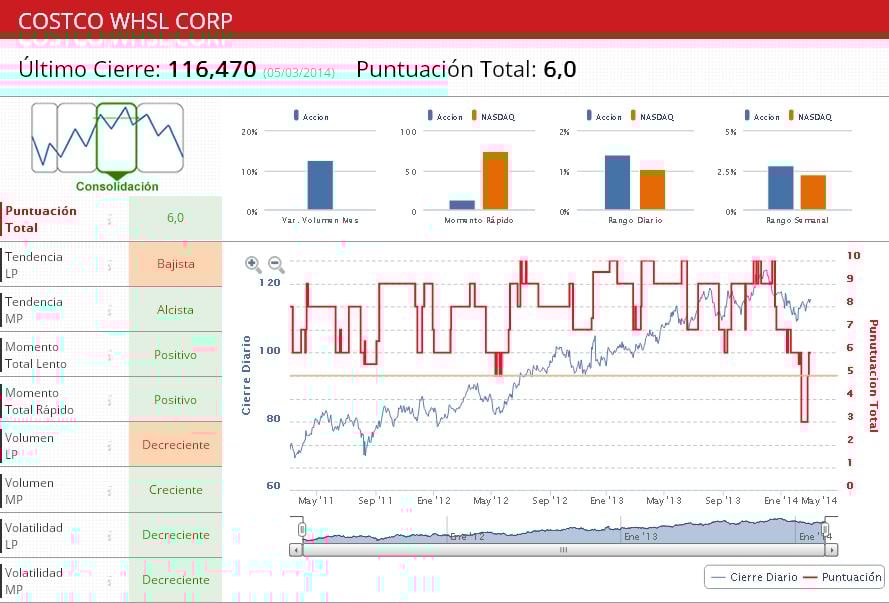Toggle NASDAQ legend in Rango Semanal chart
The width and height of the screenshot is (889, 603).
pos(810,116)
